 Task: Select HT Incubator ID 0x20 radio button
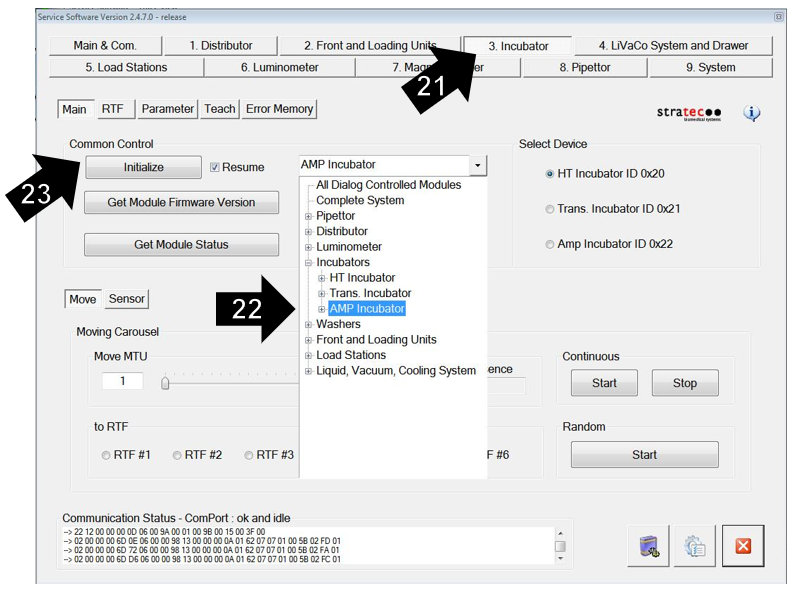tap(550, 174)
